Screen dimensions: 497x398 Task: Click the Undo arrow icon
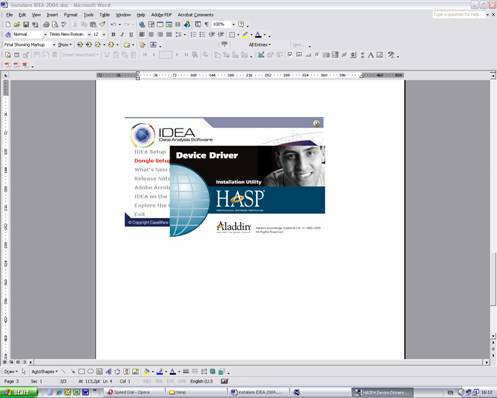click(113, 24)
